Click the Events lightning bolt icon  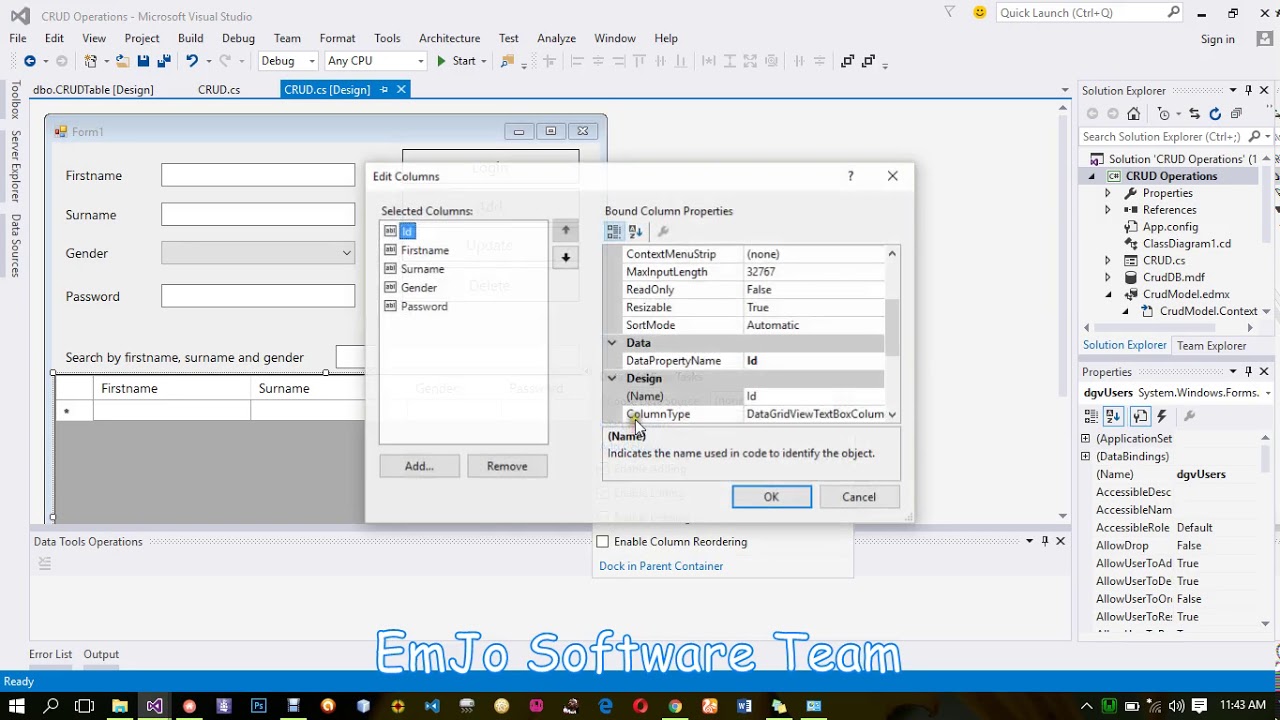pyautogui.click(x=1162, y=416)
